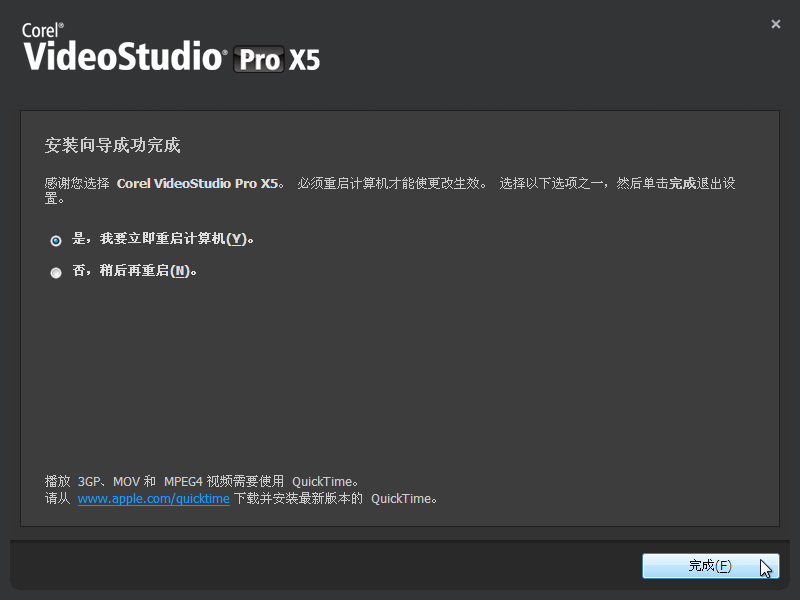This screenshot has width=800, height=600.
Task: Close the installer with the X icon
Action: click(x=776, y=24)
